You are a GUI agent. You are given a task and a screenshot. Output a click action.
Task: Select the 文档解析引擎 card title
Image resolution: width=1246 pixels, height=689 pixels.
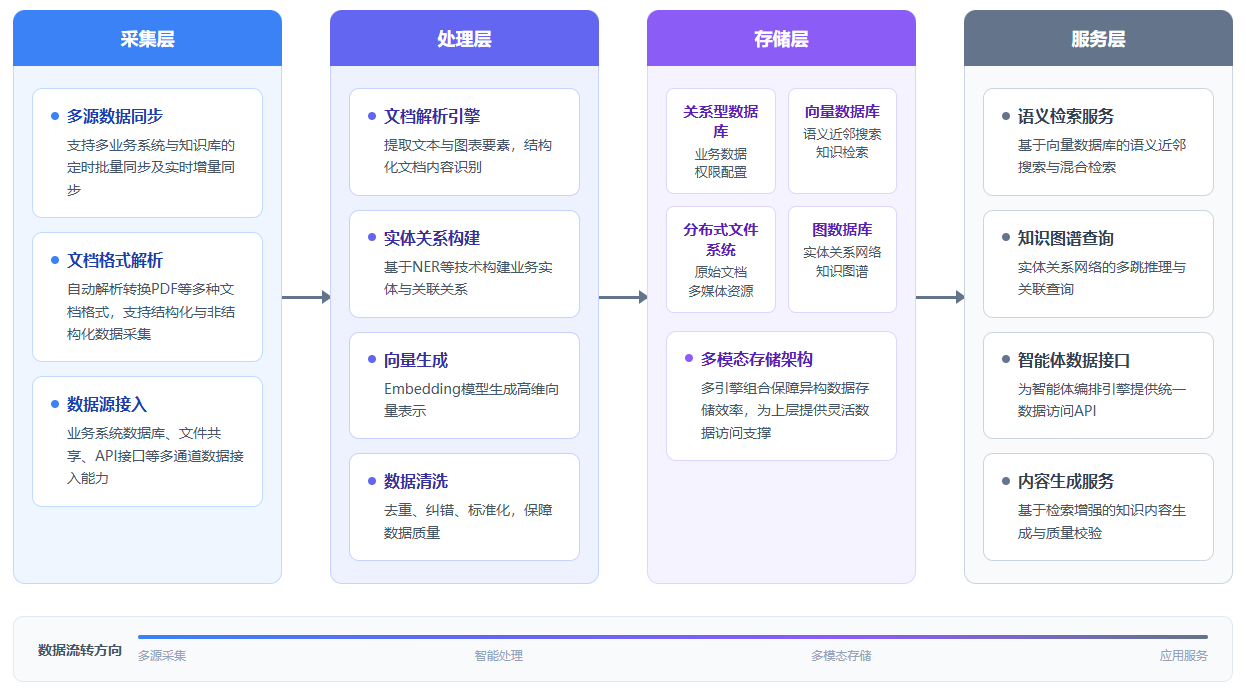coord(432,117)
